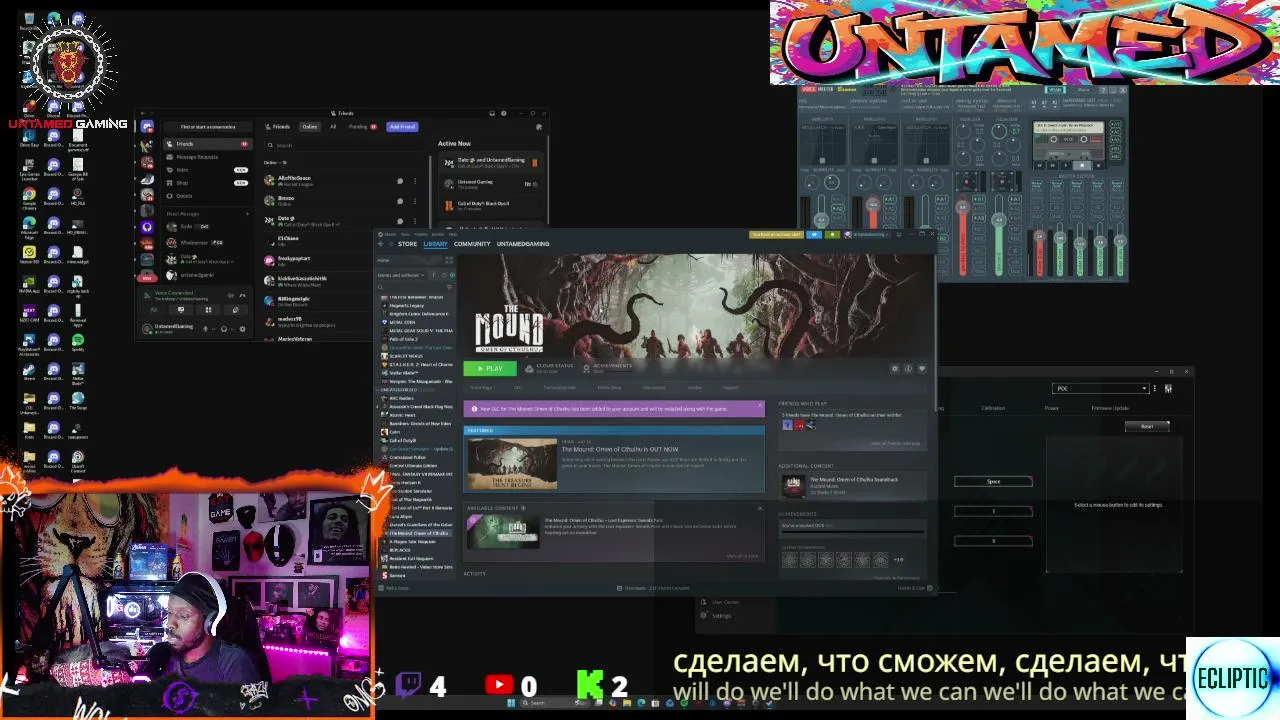Viewport: 1280px width, 720px height.
Task: Select ARC Raiders in Steam library list
Action: point(415,398)
